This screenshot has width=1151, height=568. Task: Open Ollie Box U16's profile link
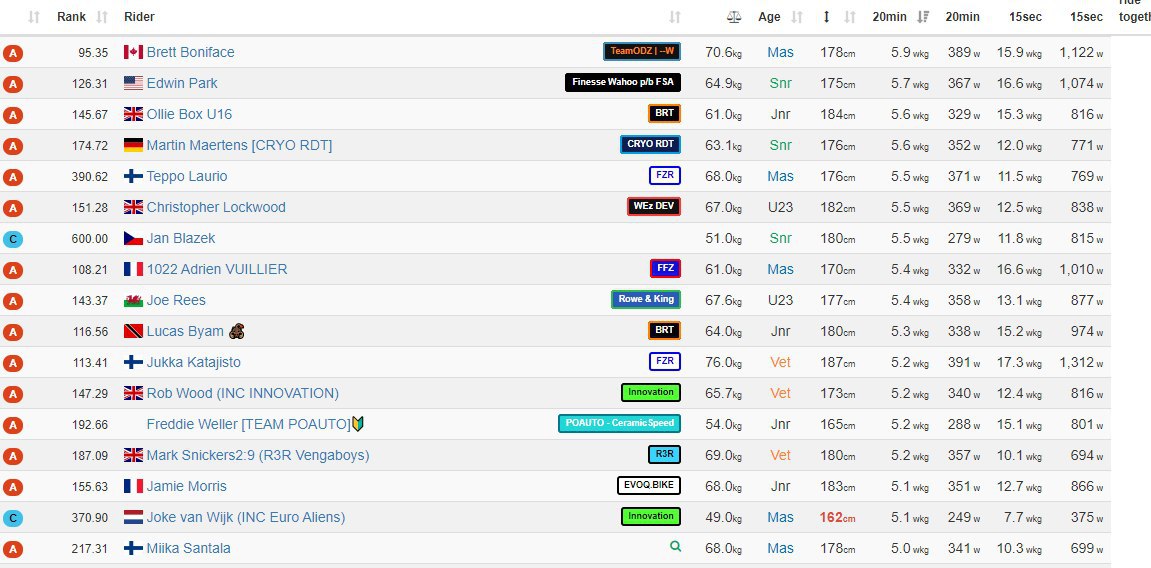189,114
